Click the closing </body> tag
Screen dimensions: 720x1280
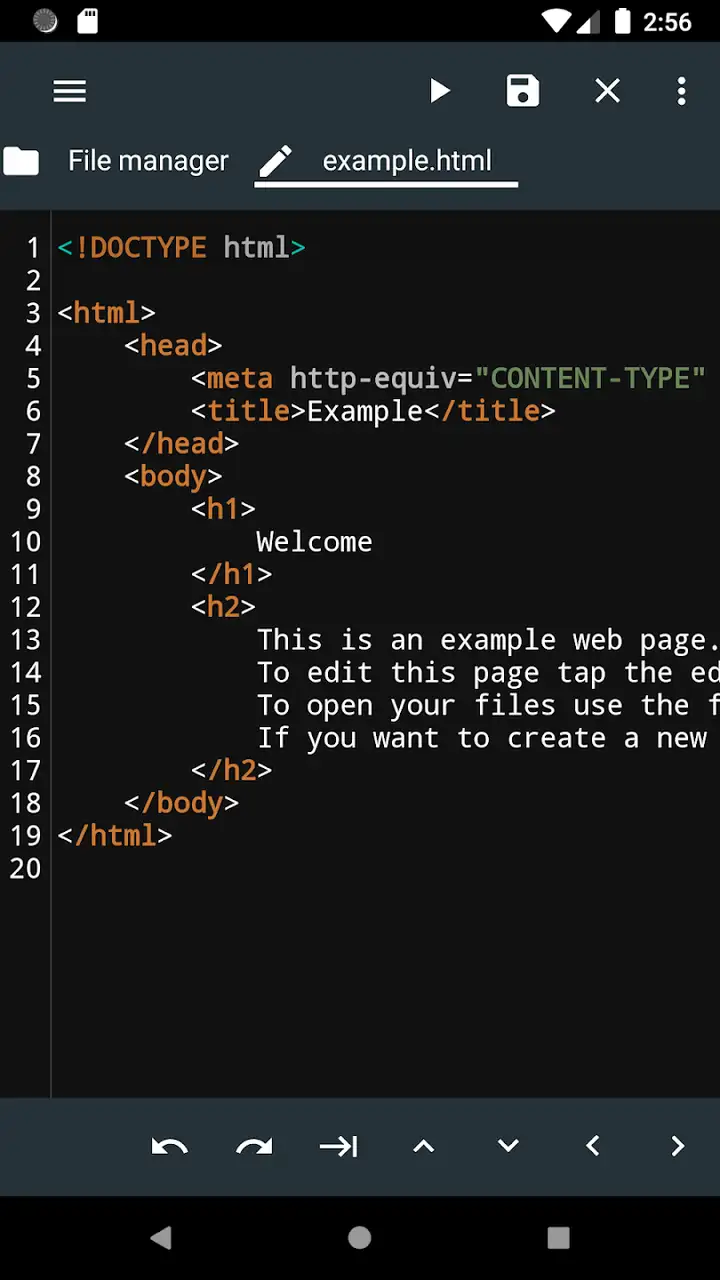point(181,803)
